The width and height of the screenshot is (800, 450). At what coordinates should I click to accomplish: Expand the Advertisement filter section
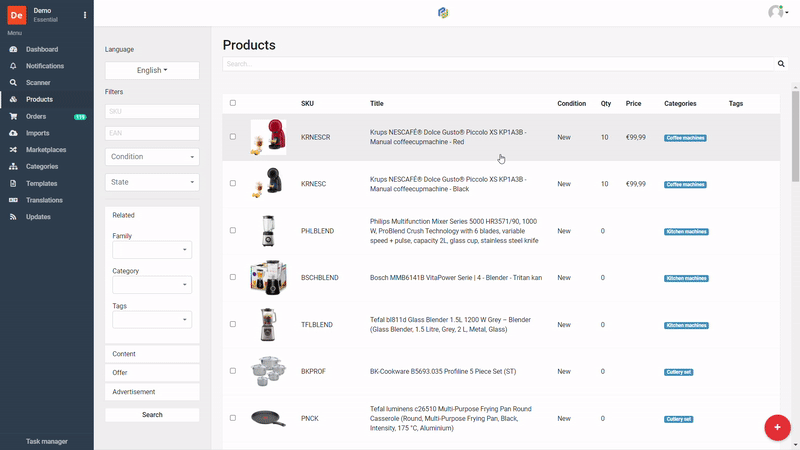pos(152,392)
